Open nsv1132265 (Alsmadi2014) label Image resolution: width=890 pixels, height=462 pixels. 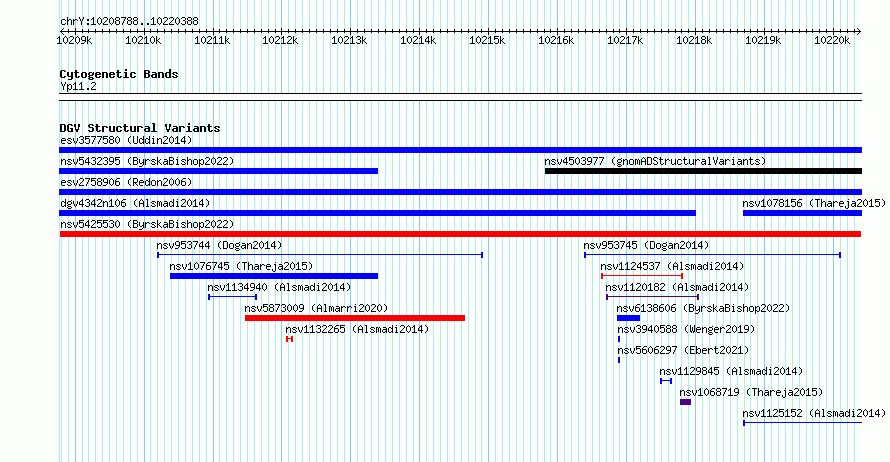tap(357, 329)
